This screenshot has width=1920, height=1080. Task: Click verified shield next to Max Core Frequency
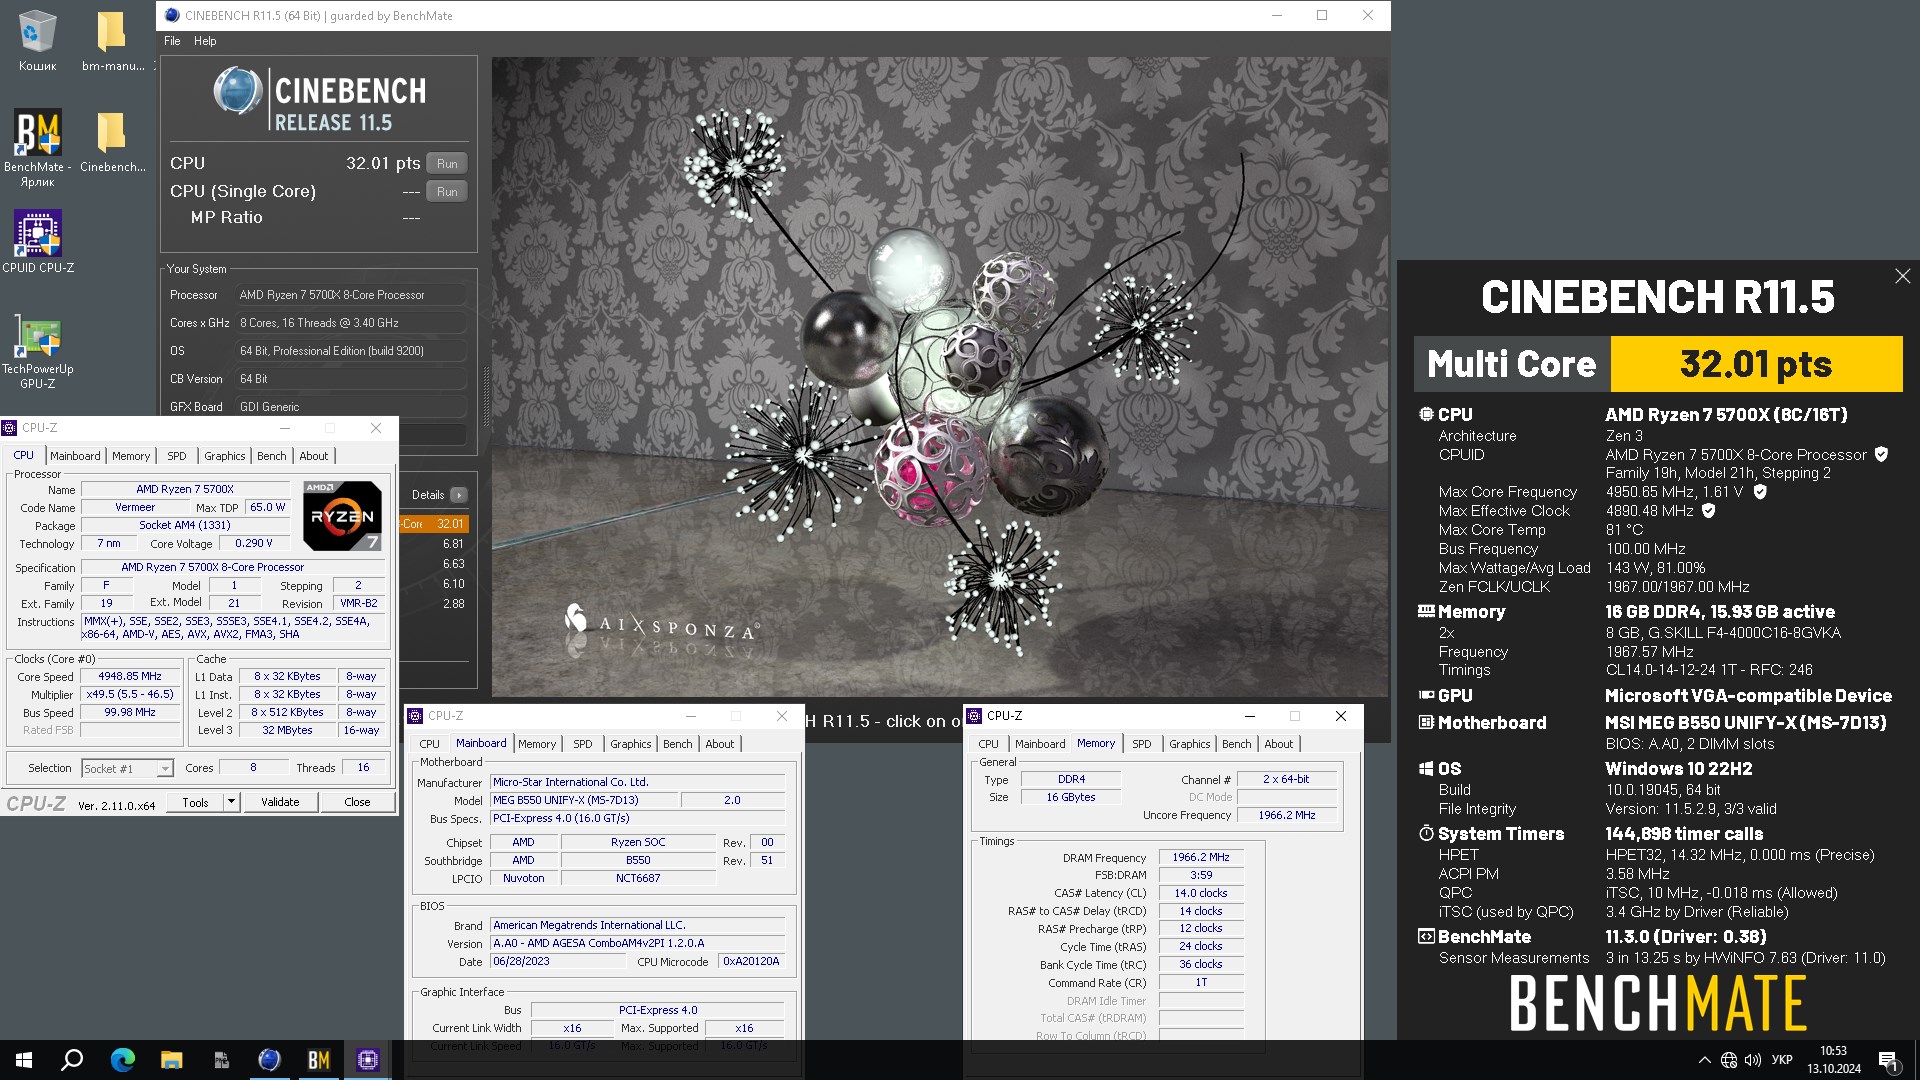pos(1760,492)
